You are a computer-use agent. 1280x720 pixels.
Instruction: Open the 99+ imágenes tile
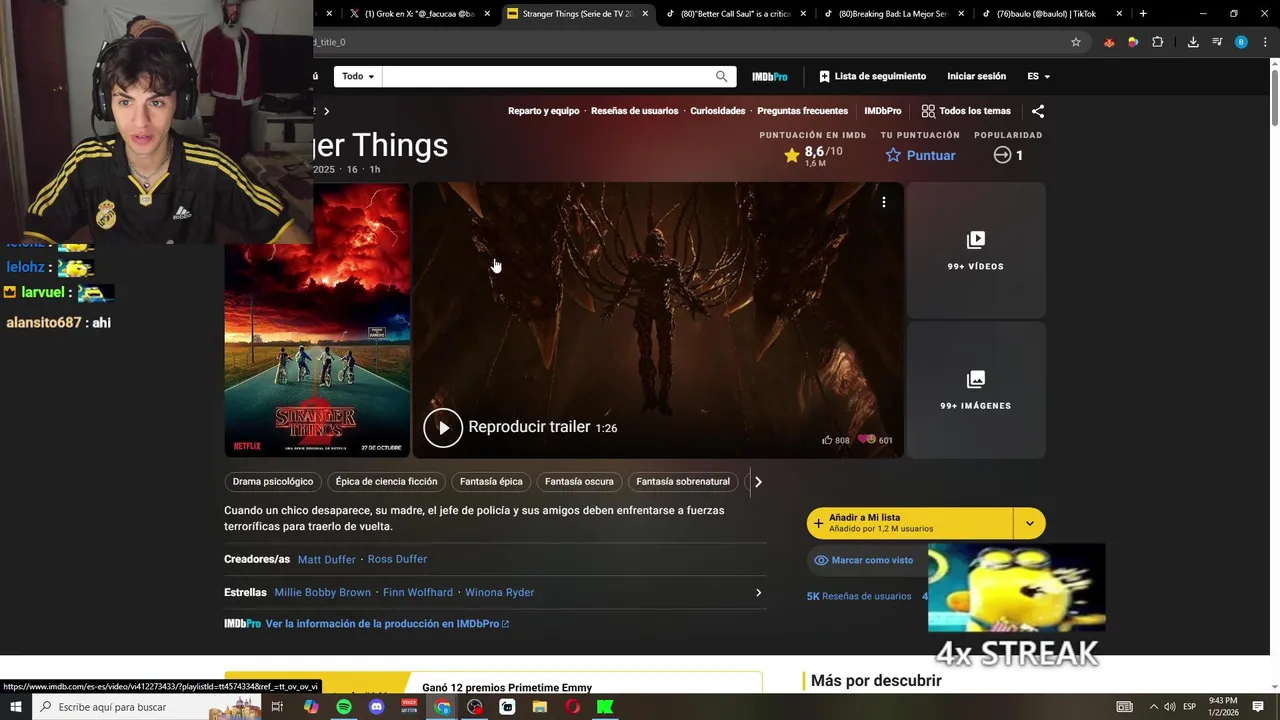pos(975,390)
